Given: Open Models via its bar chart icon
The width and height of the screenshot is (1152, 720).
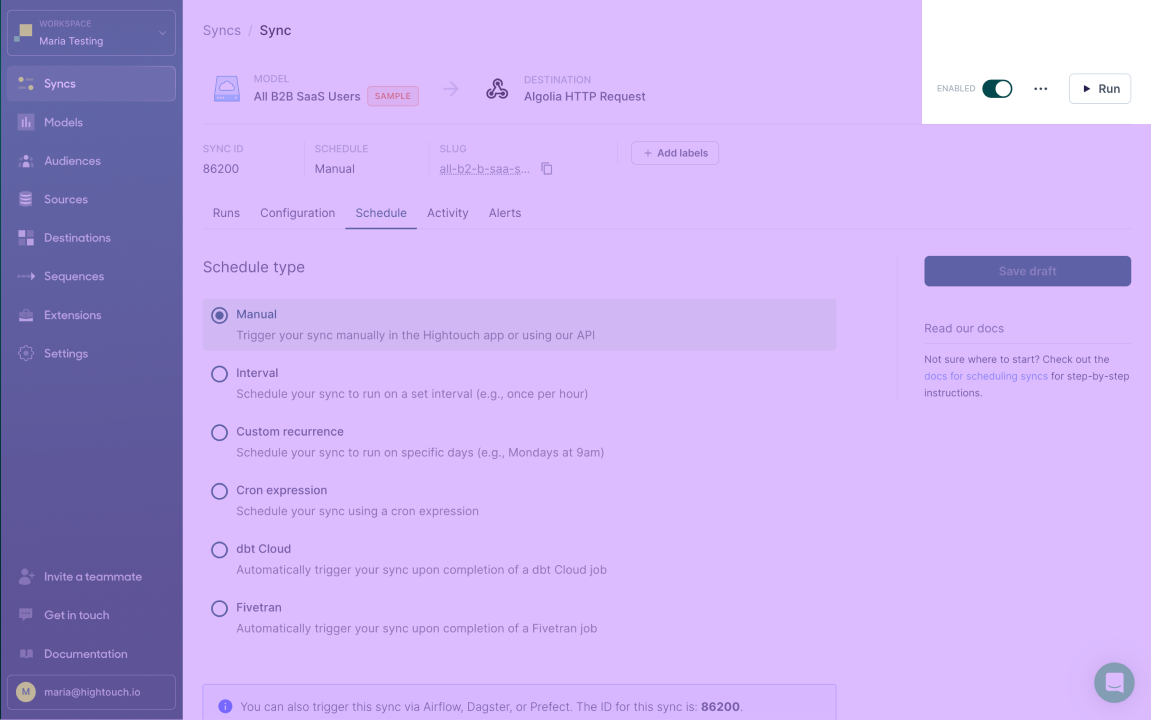Looking at the screenshot, I should pyautogui.click(x=26, y=122).
